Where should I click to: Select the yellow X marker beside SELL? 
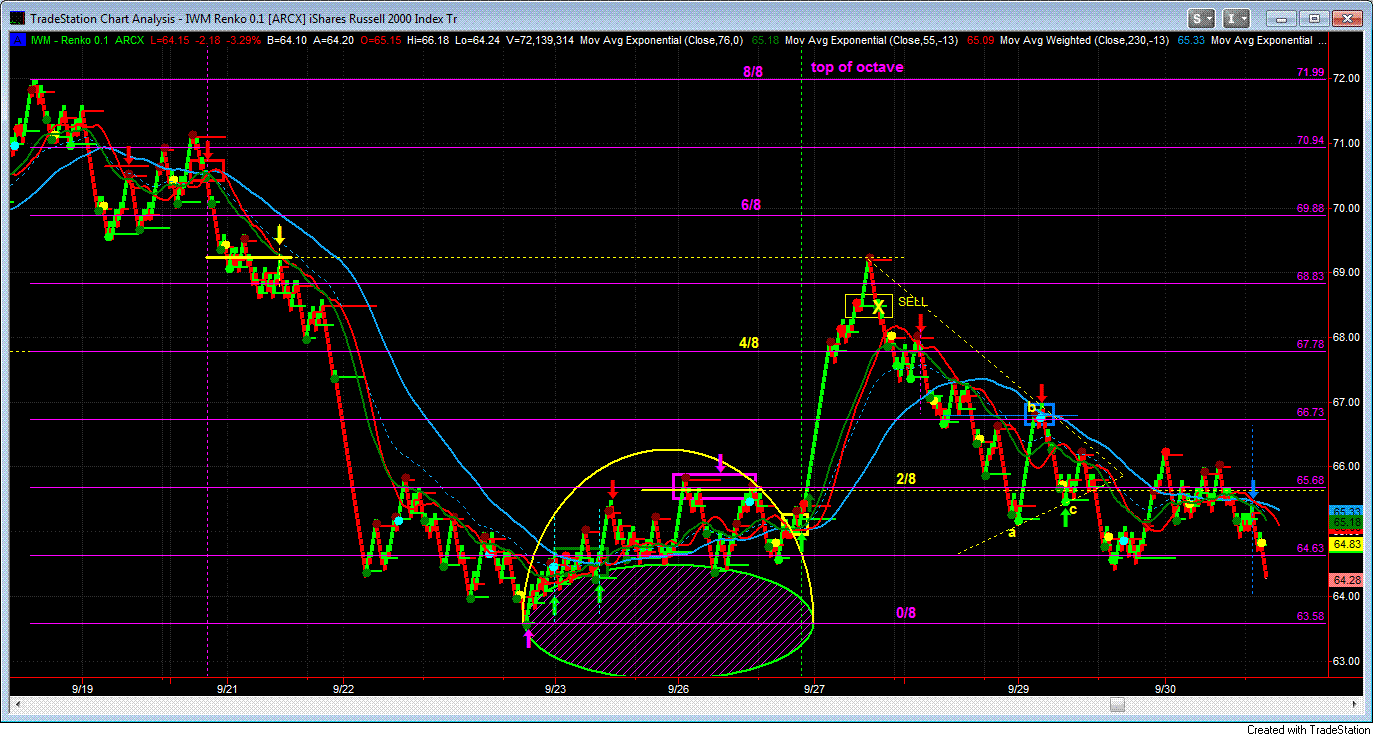878,306
